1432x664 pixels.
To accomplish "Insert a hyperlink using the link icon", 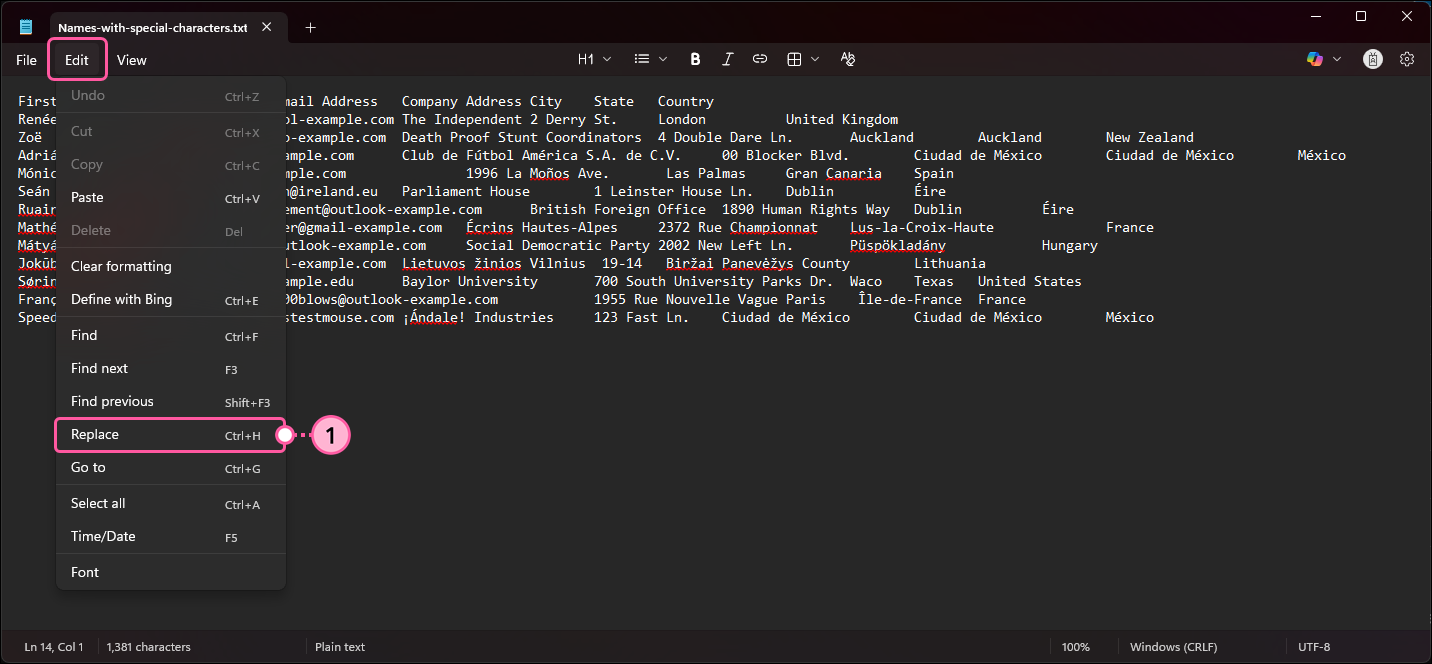I will point(759,58).
